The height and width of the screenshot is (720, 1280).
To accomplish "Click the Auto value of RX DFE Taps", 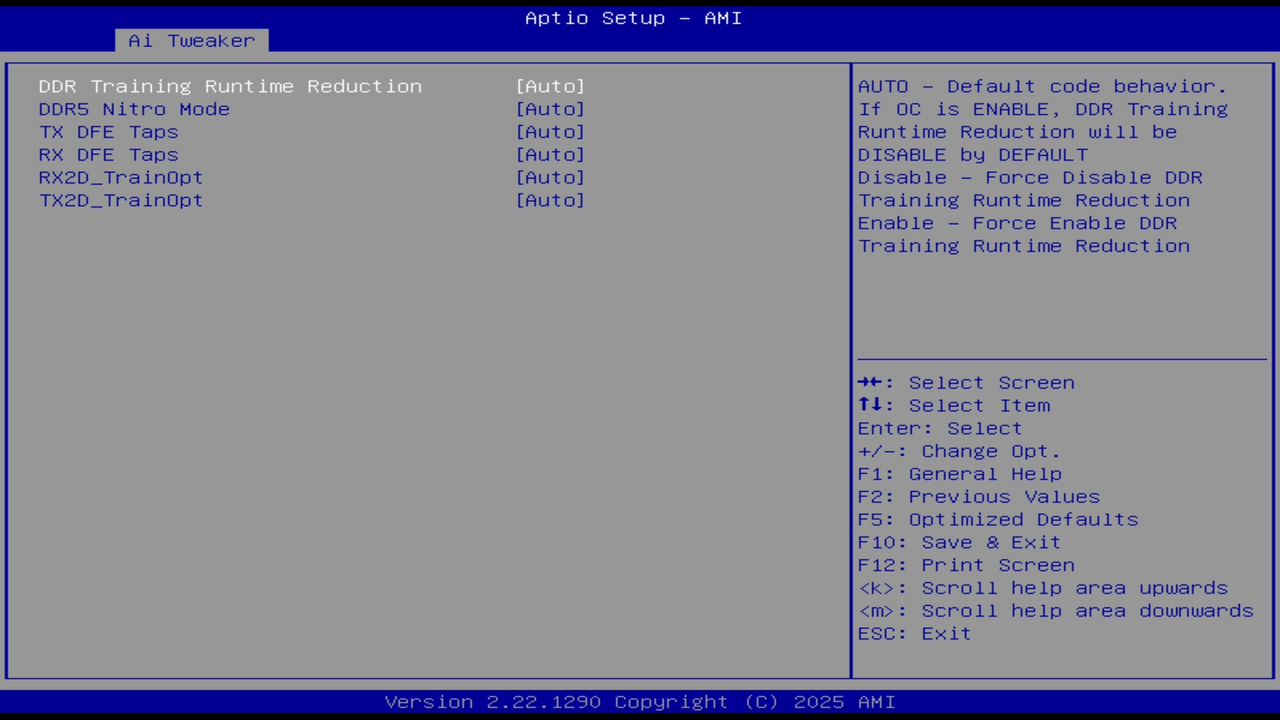I will pos(550,154).
